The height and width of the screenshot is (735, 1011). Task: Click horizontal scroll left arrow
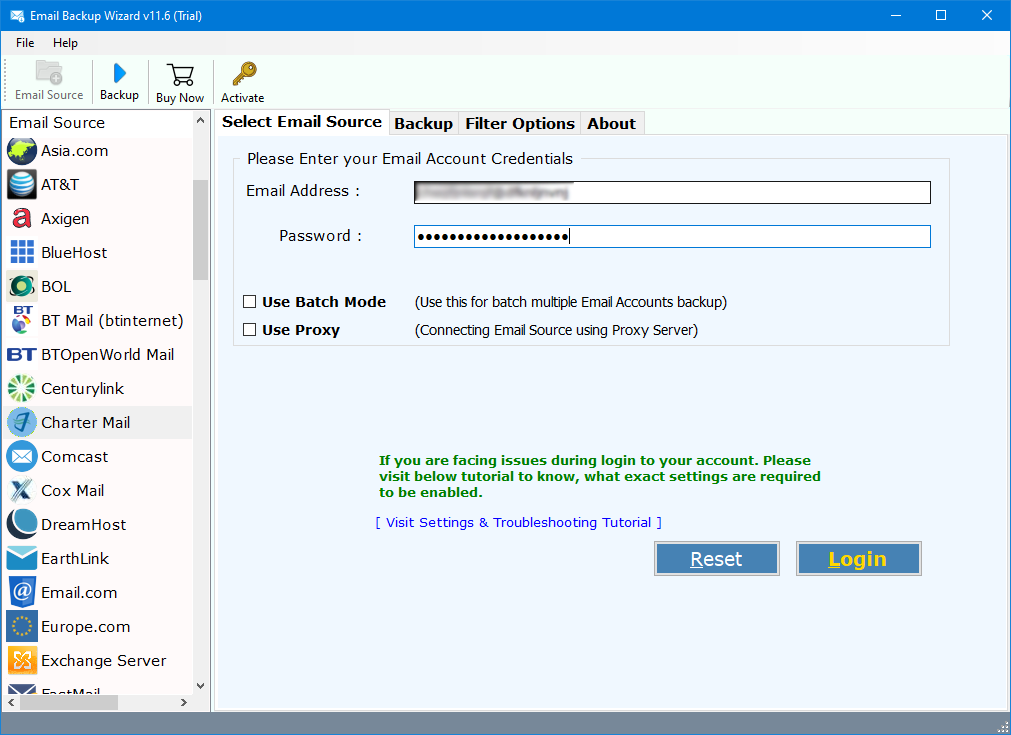(11, 703)
